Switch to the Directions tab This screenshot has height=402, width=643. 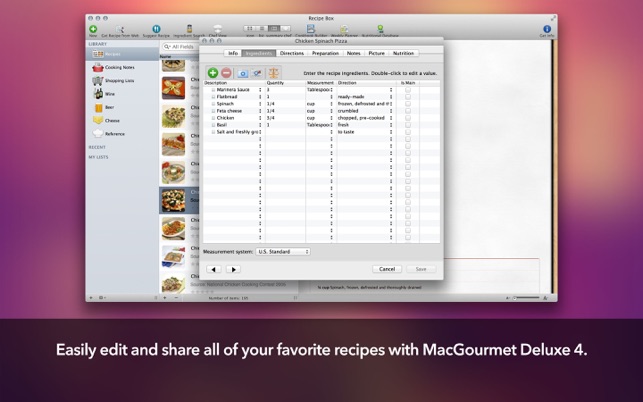(292, 53)
